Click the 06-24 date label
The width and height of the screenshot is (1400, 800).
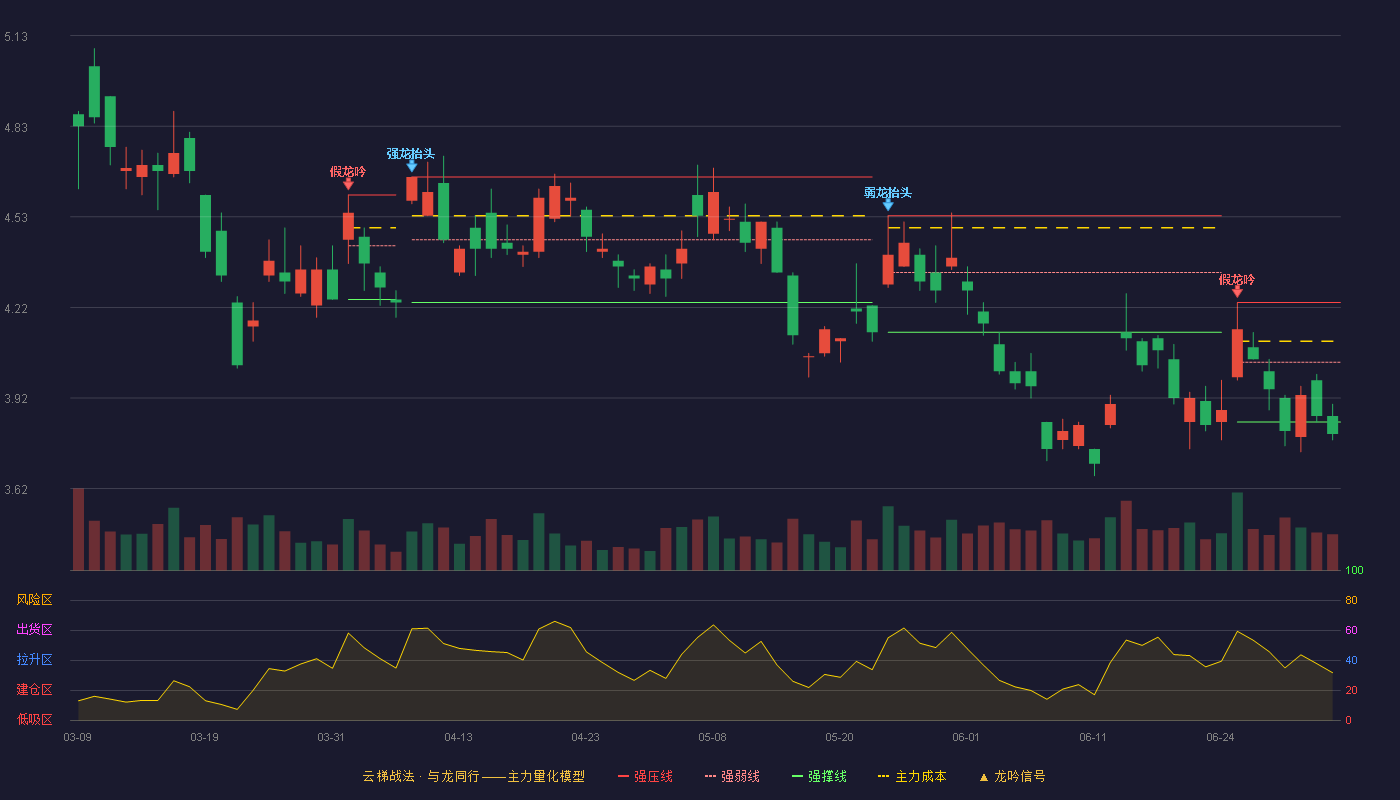(1220, 737)
